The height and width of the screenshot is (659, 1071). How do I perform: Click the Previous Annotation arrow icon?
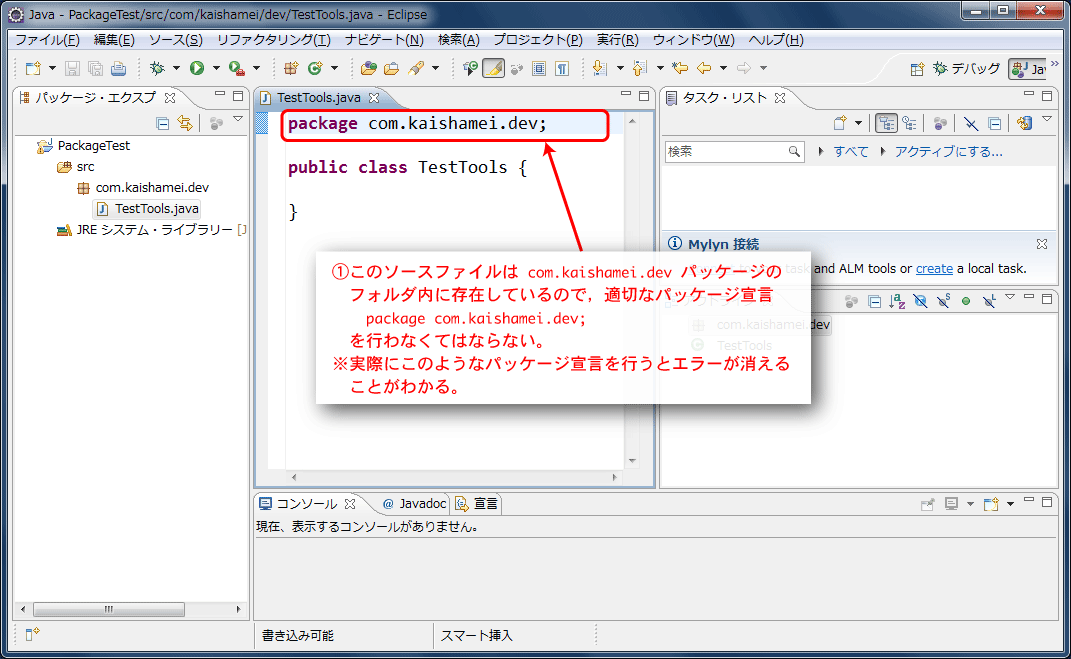click(x=640, y=68)
